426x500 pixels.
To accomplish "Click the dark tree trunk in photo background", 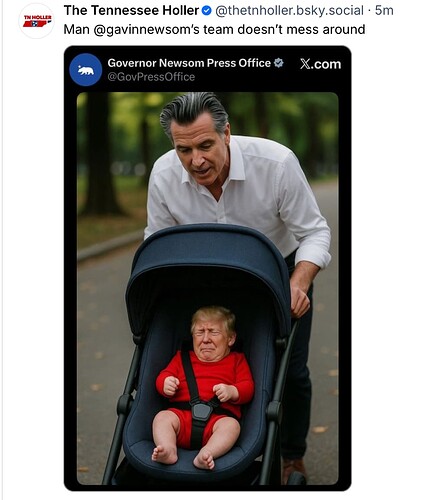I will (x=100, y=153).
